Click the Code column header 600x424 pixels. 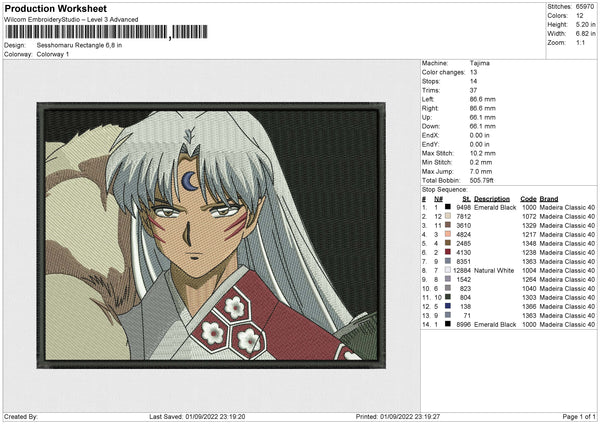pyautogui.click(x=528, y=198)
